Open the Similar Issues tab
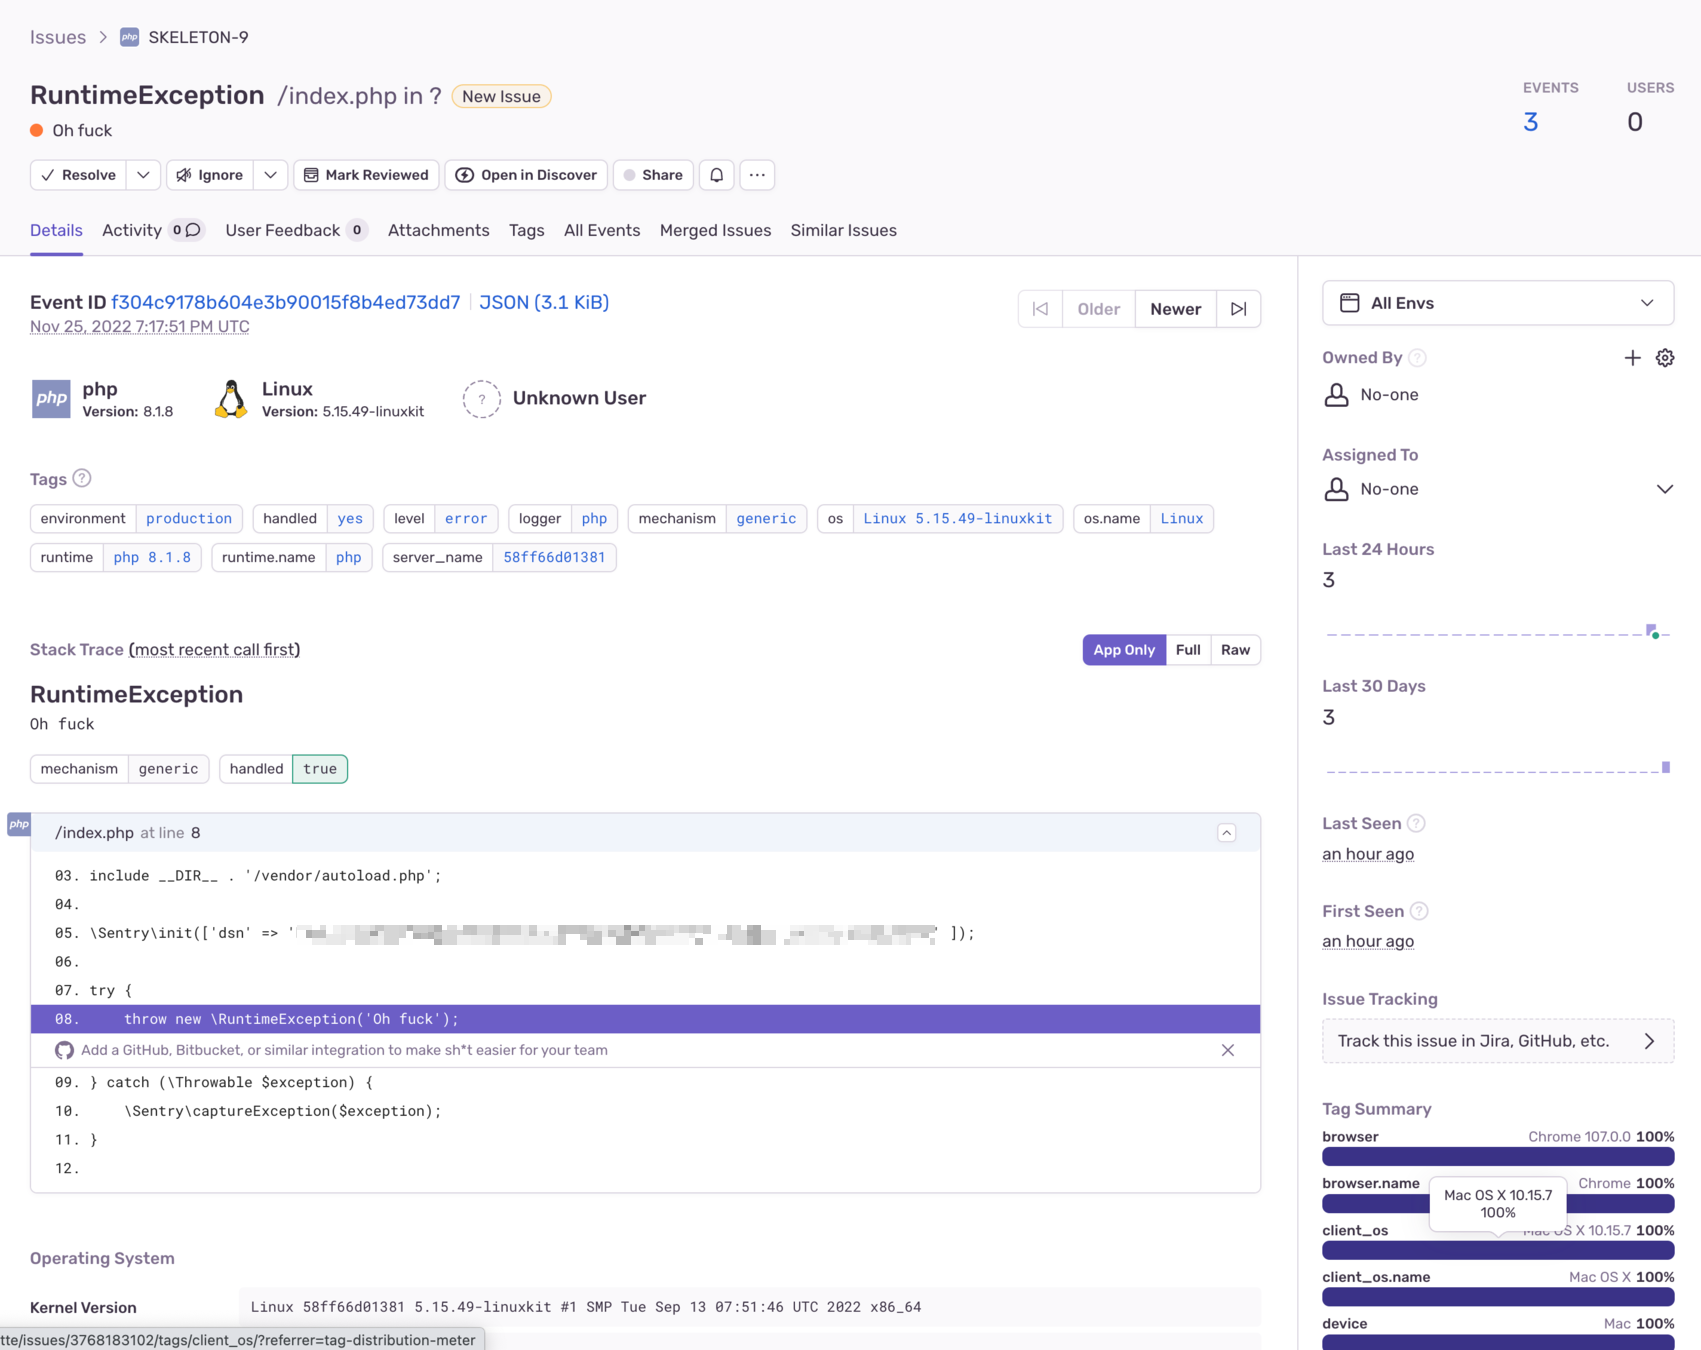The width and height of the screenshot is (1701, 1350). coord(844,231)
